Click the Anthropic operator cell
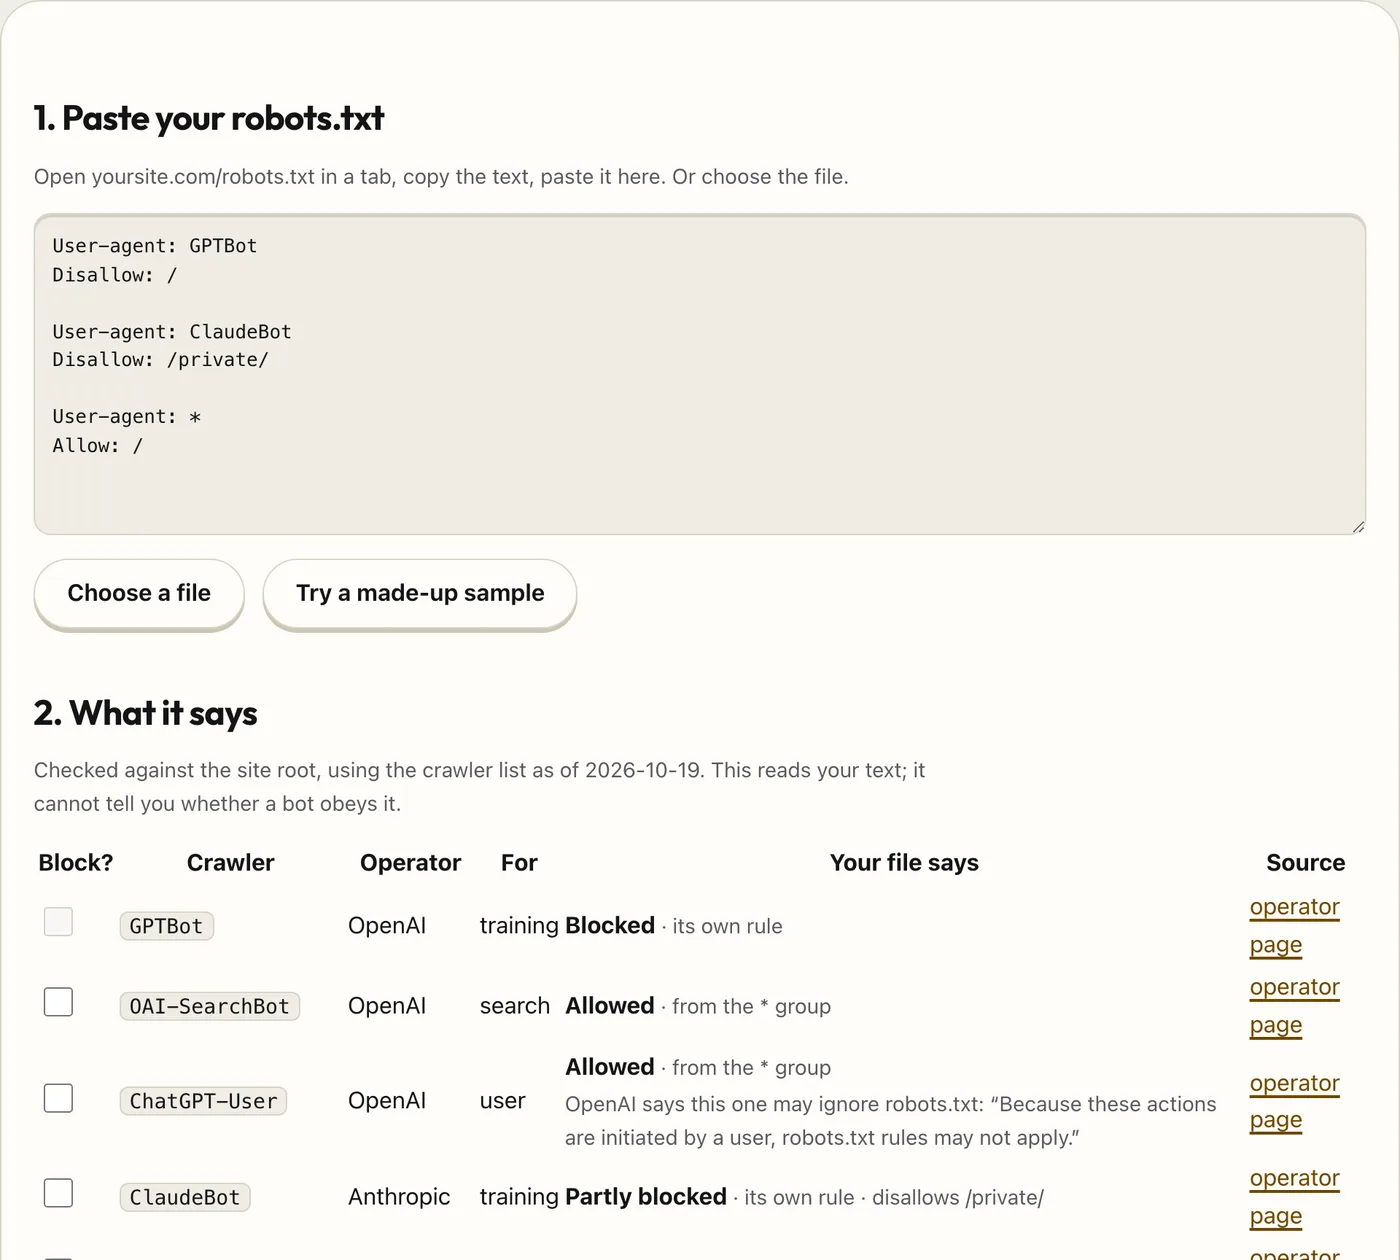 [x=399, y=1197]
